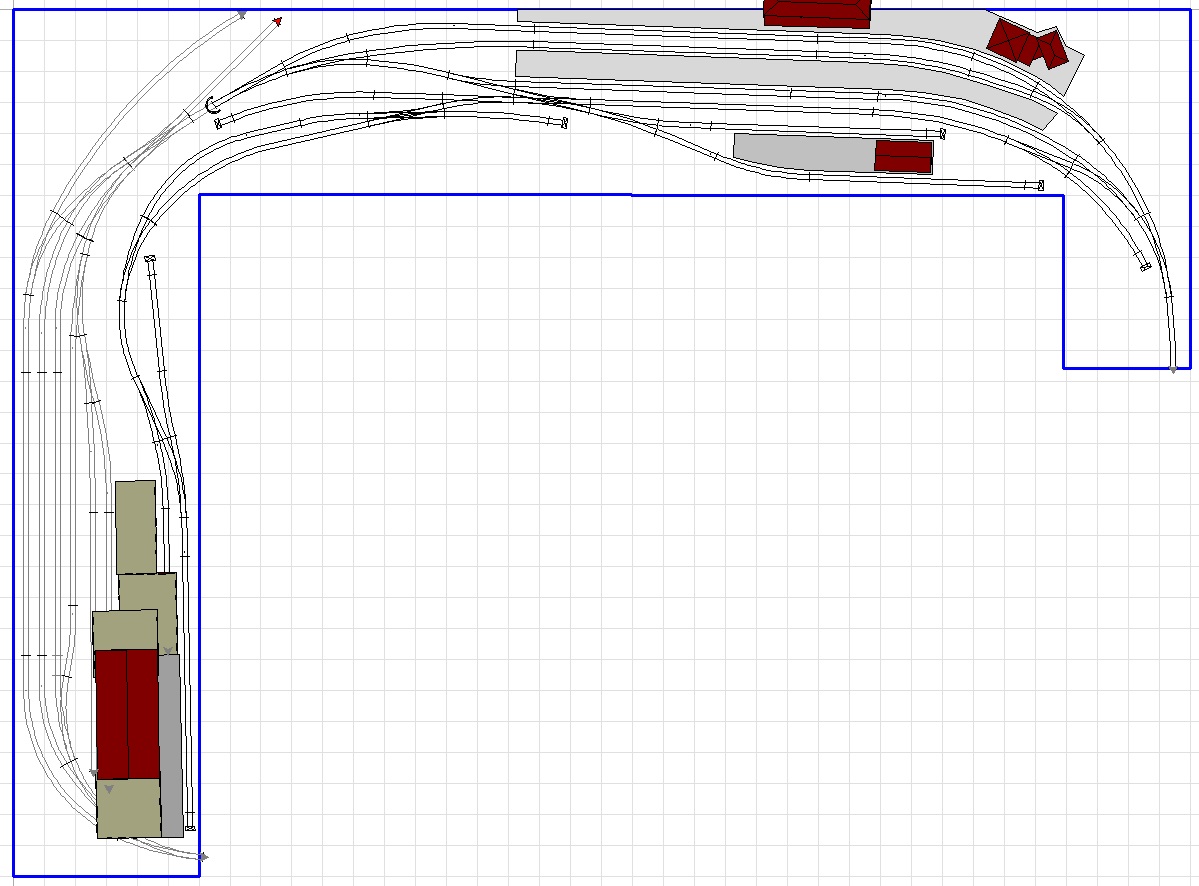This screenshot has height=886, width=1199.
Task: Click the red arrow track endpoint marker
Action: click(277, 21)
